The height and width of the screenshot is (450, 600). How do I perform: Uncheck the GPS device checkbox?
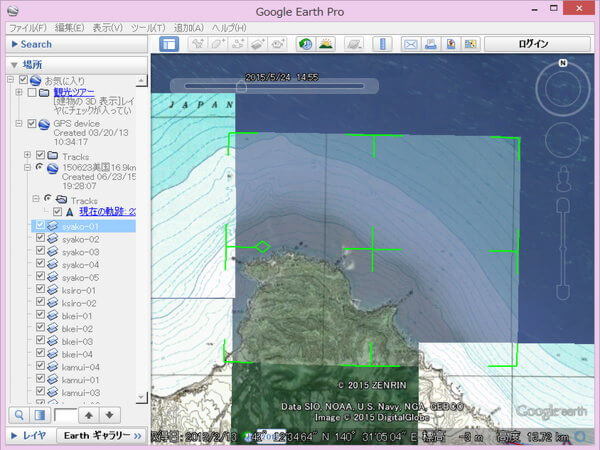click(32, 123)
